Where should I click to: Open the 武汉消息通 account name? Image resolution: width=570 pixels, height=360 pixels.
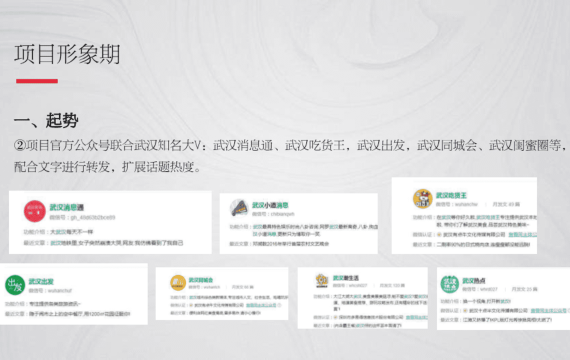pyautogui.click(x=67, y=207)
